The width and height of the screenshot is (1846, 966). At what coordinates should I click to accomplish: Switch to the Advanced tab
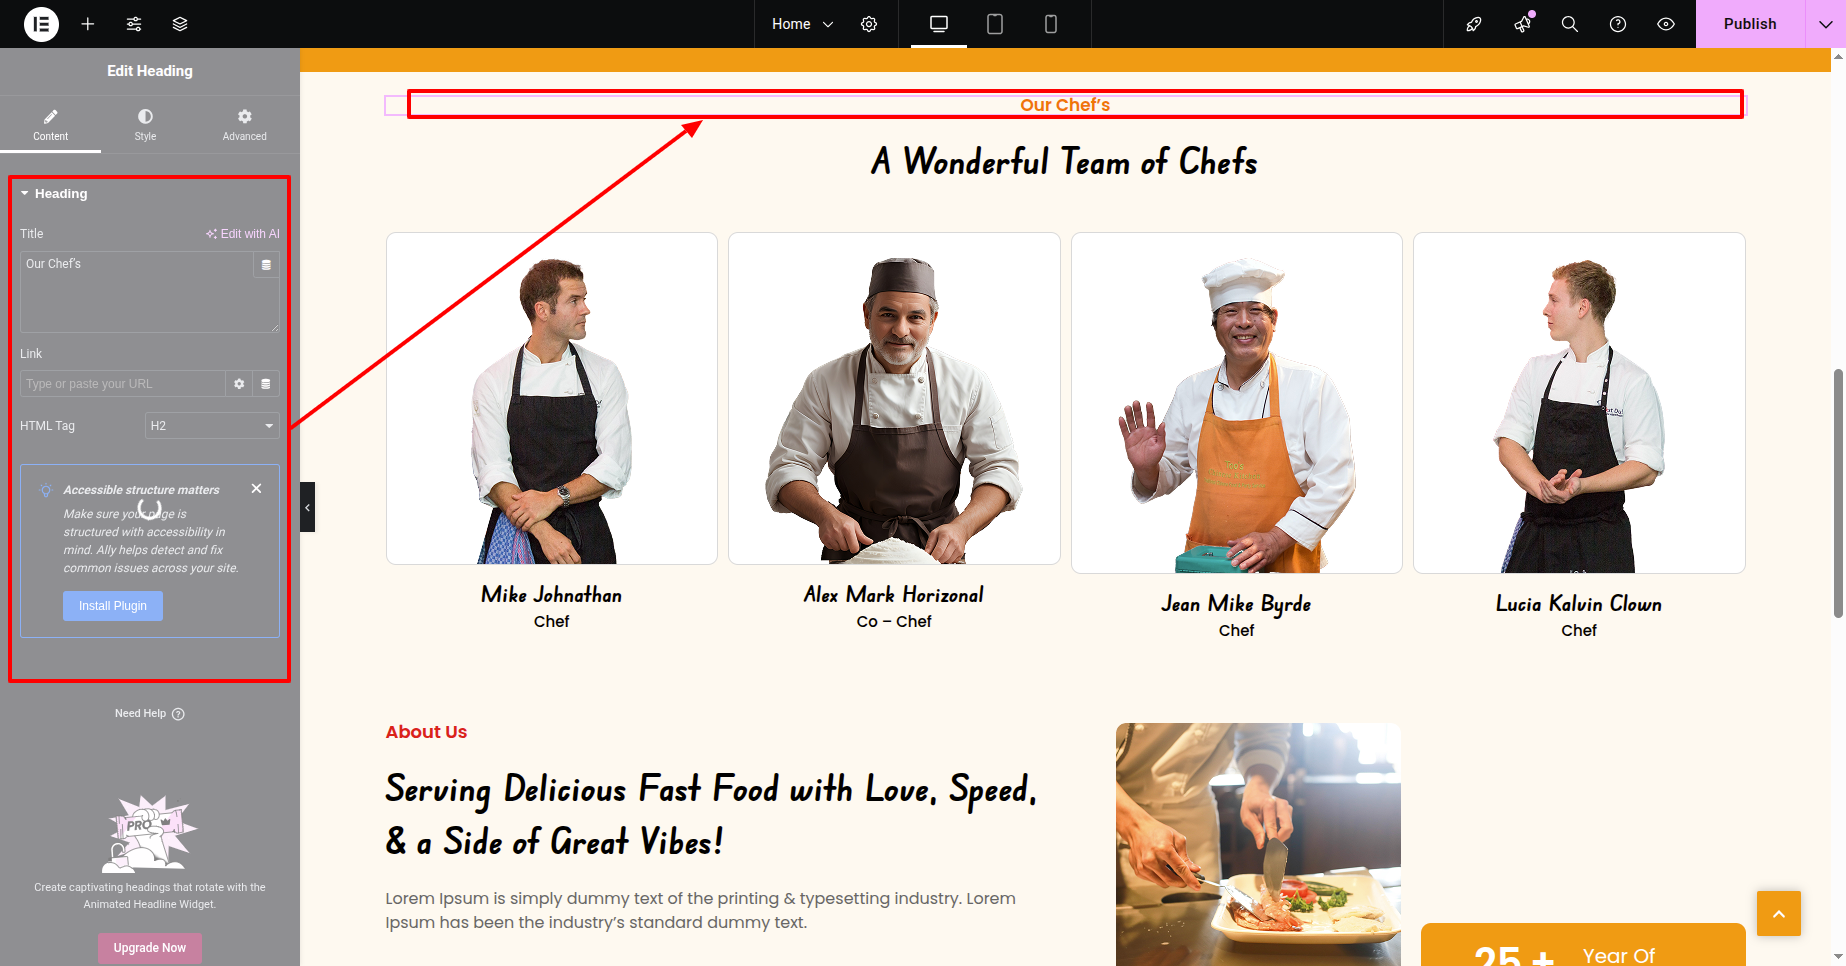(245, 125)
